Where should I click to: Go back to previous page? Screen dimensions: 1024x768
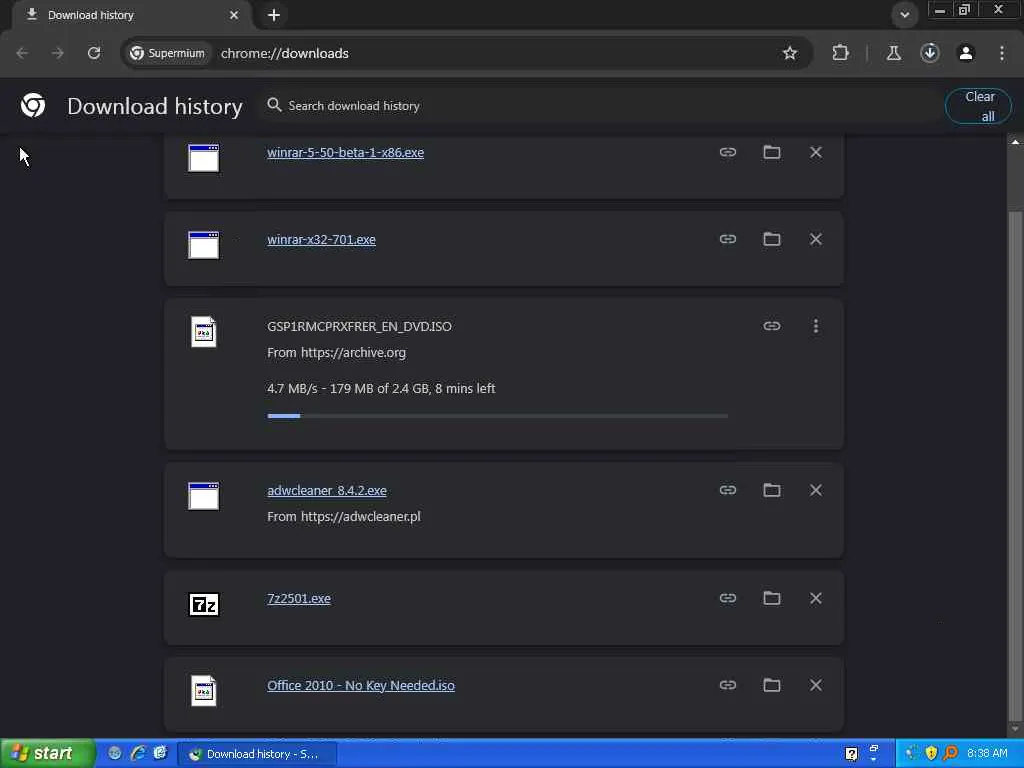[22, 53]
